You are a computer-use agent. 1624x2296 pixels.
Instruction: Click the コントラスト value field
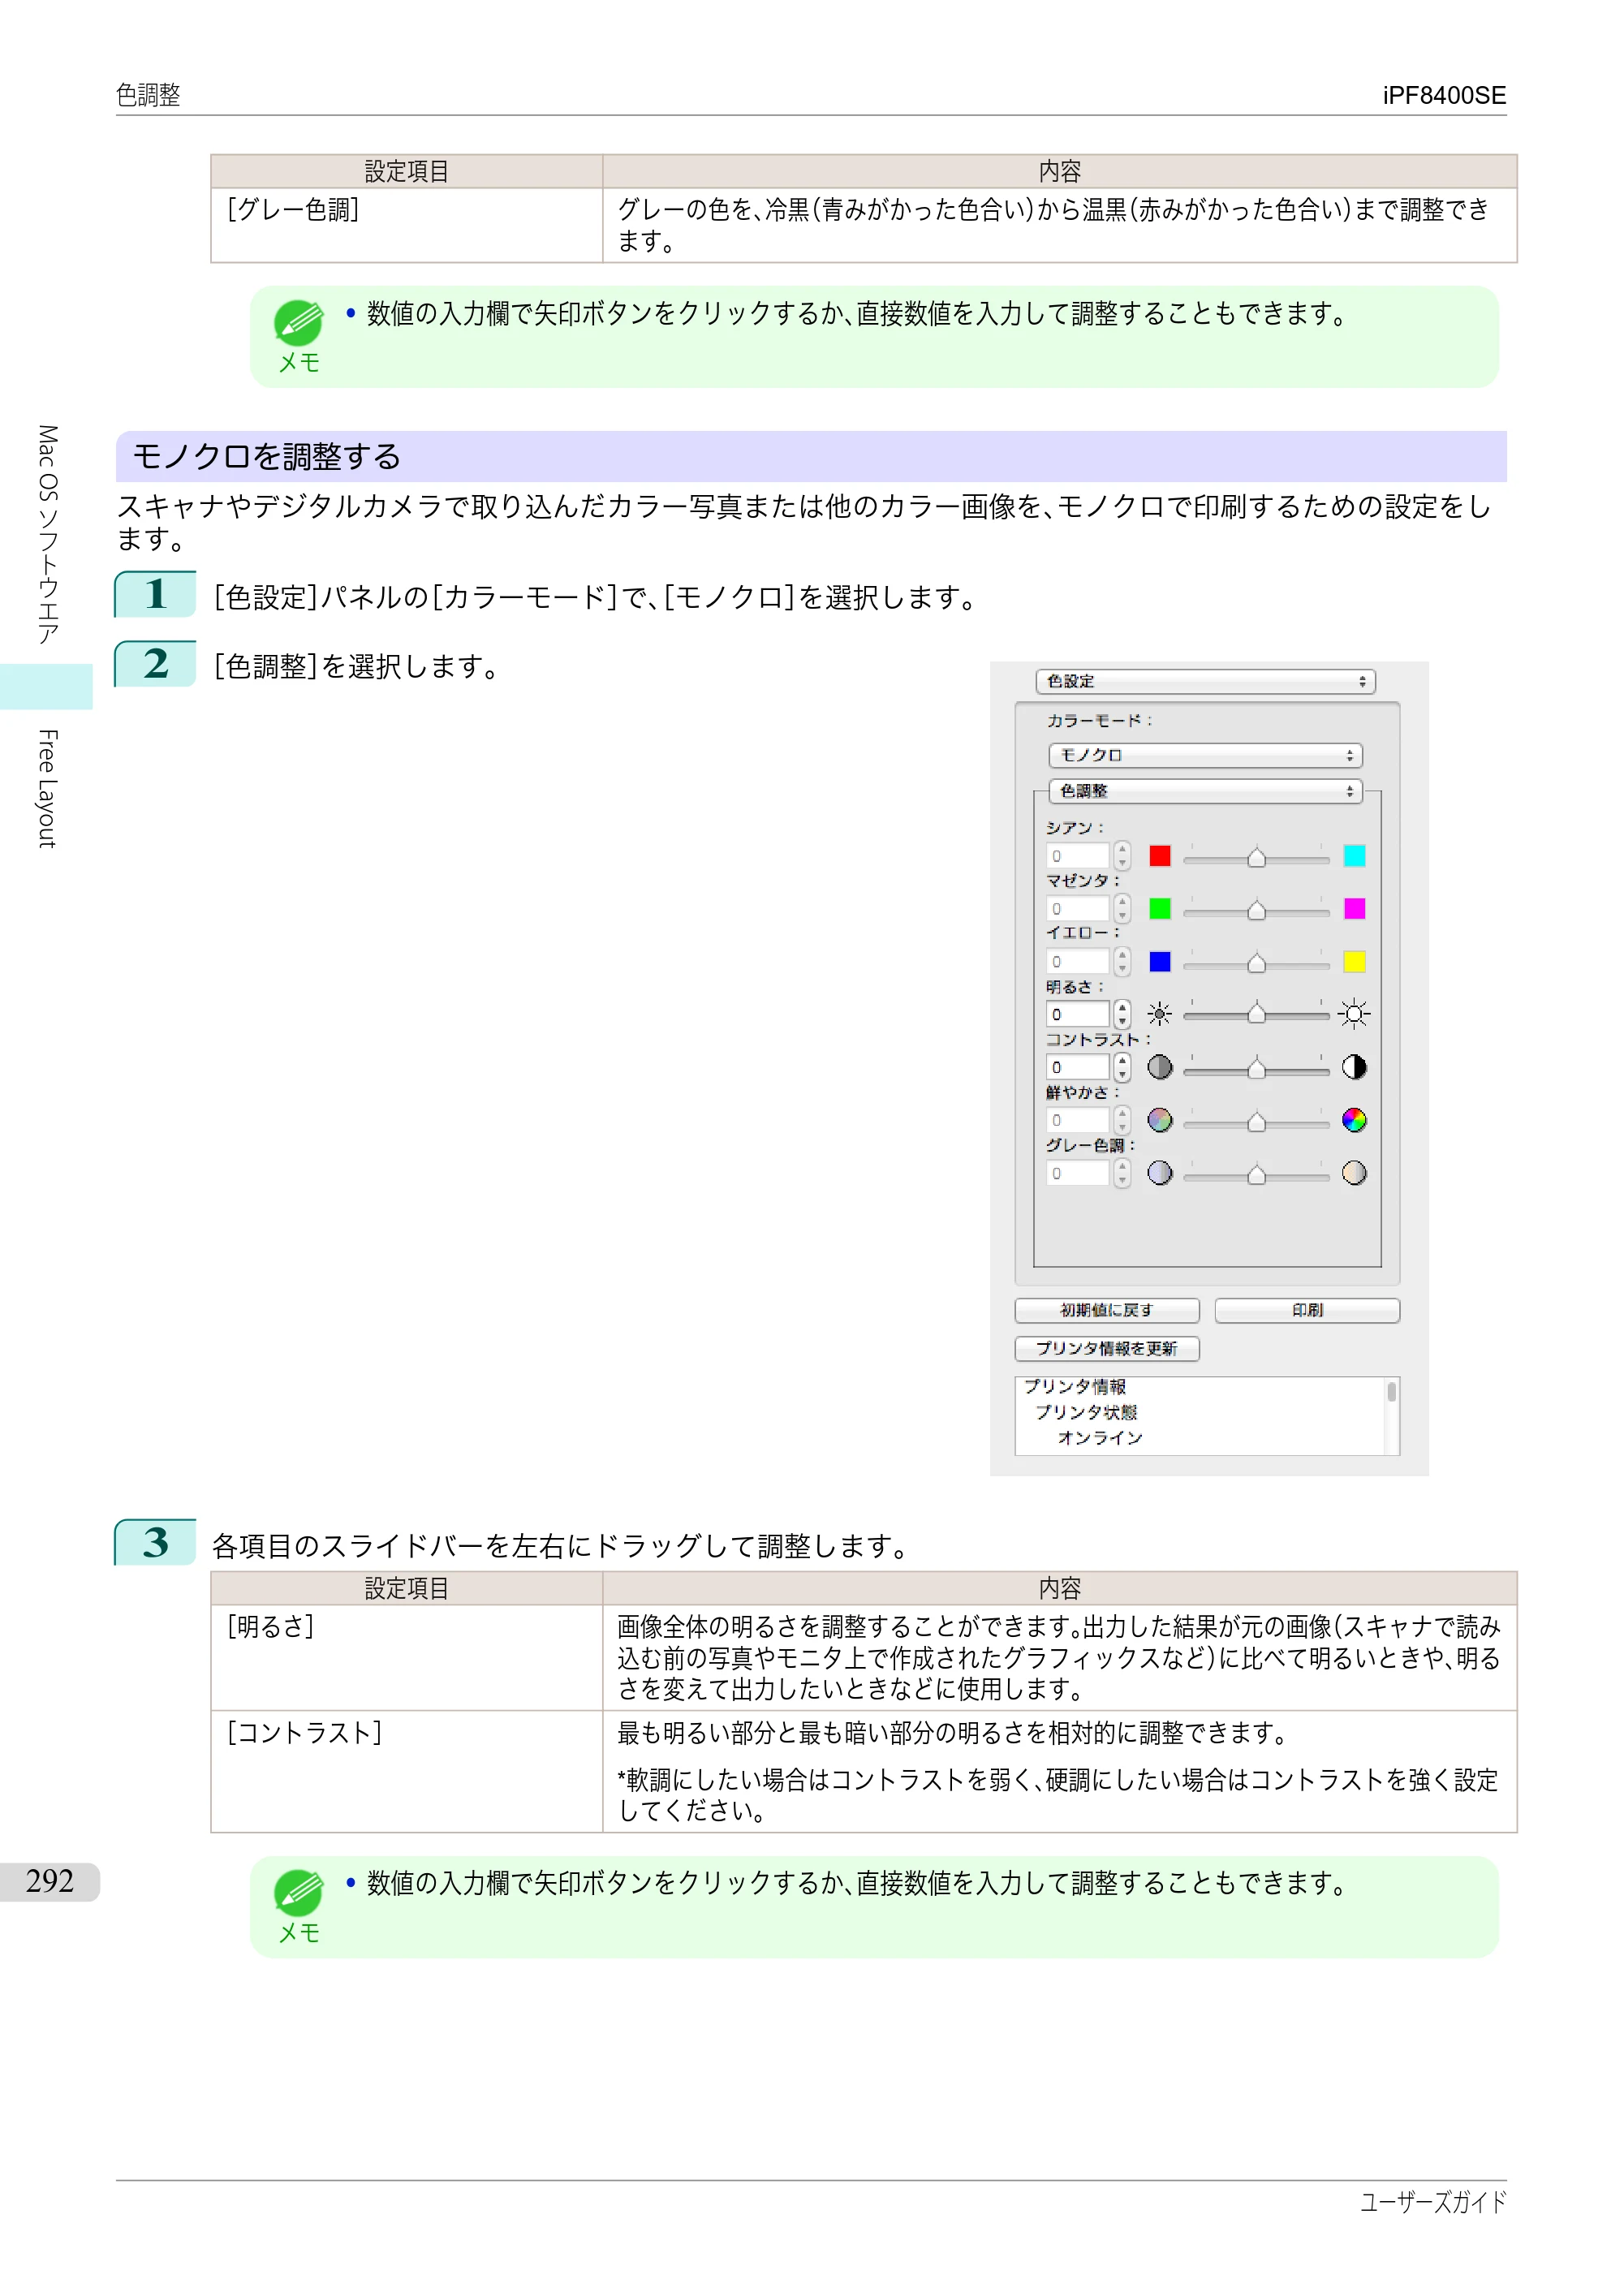[1077, 1068]
